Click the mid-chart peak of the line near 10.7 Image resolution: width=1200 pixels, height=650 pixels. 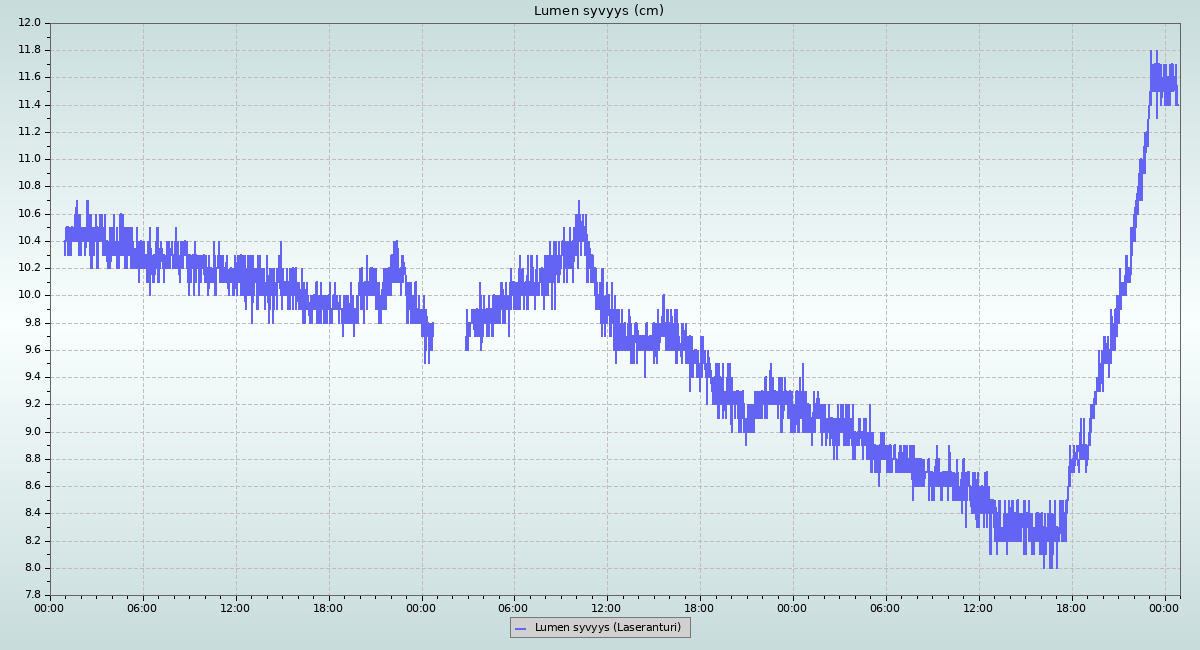pyautogui.click(x=578, y=203)
